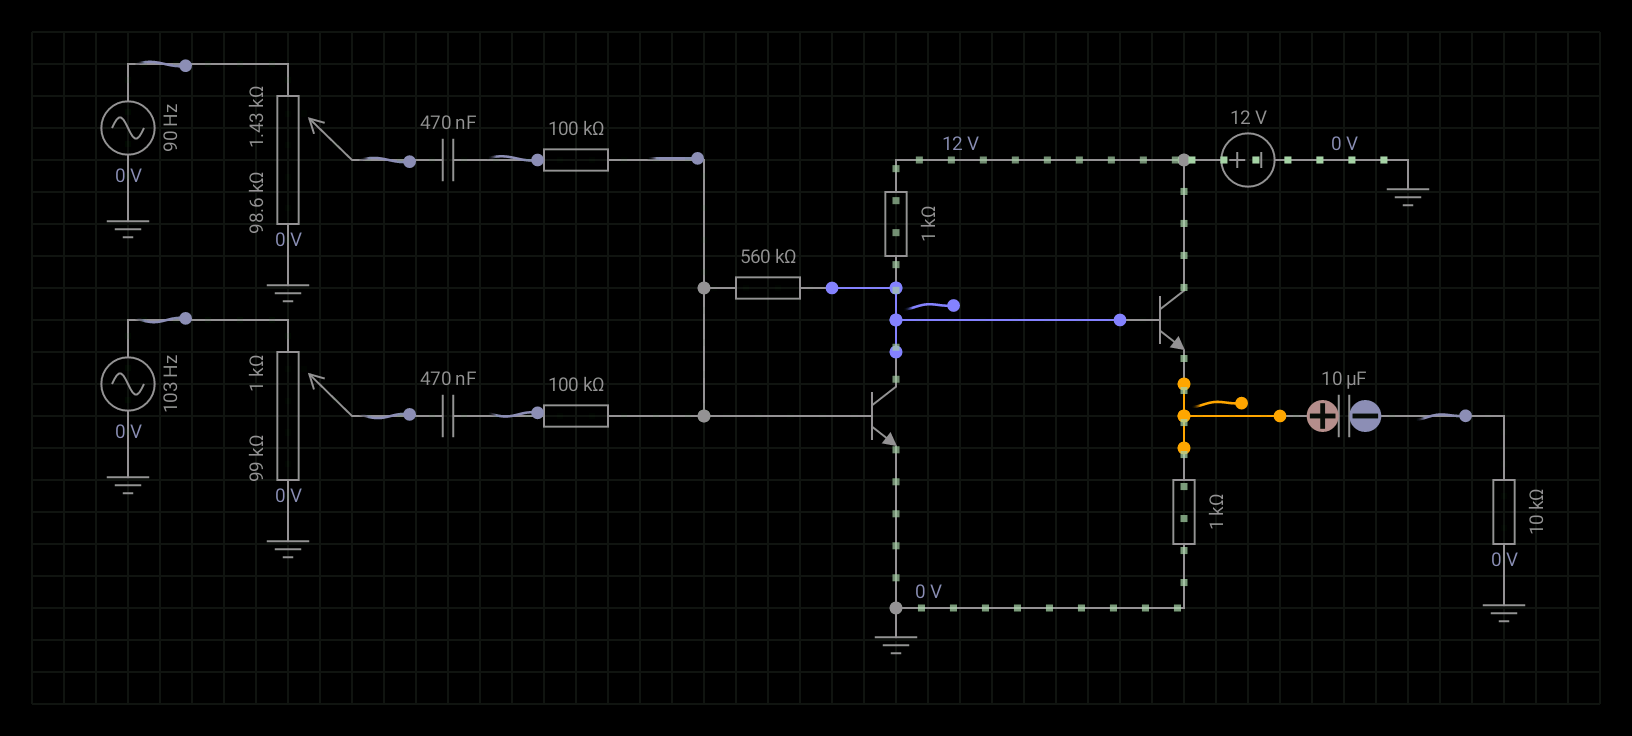Select the right NPN transistor near orange node
This screenshot has width=1632, height=736.
tap(1170, 320)
